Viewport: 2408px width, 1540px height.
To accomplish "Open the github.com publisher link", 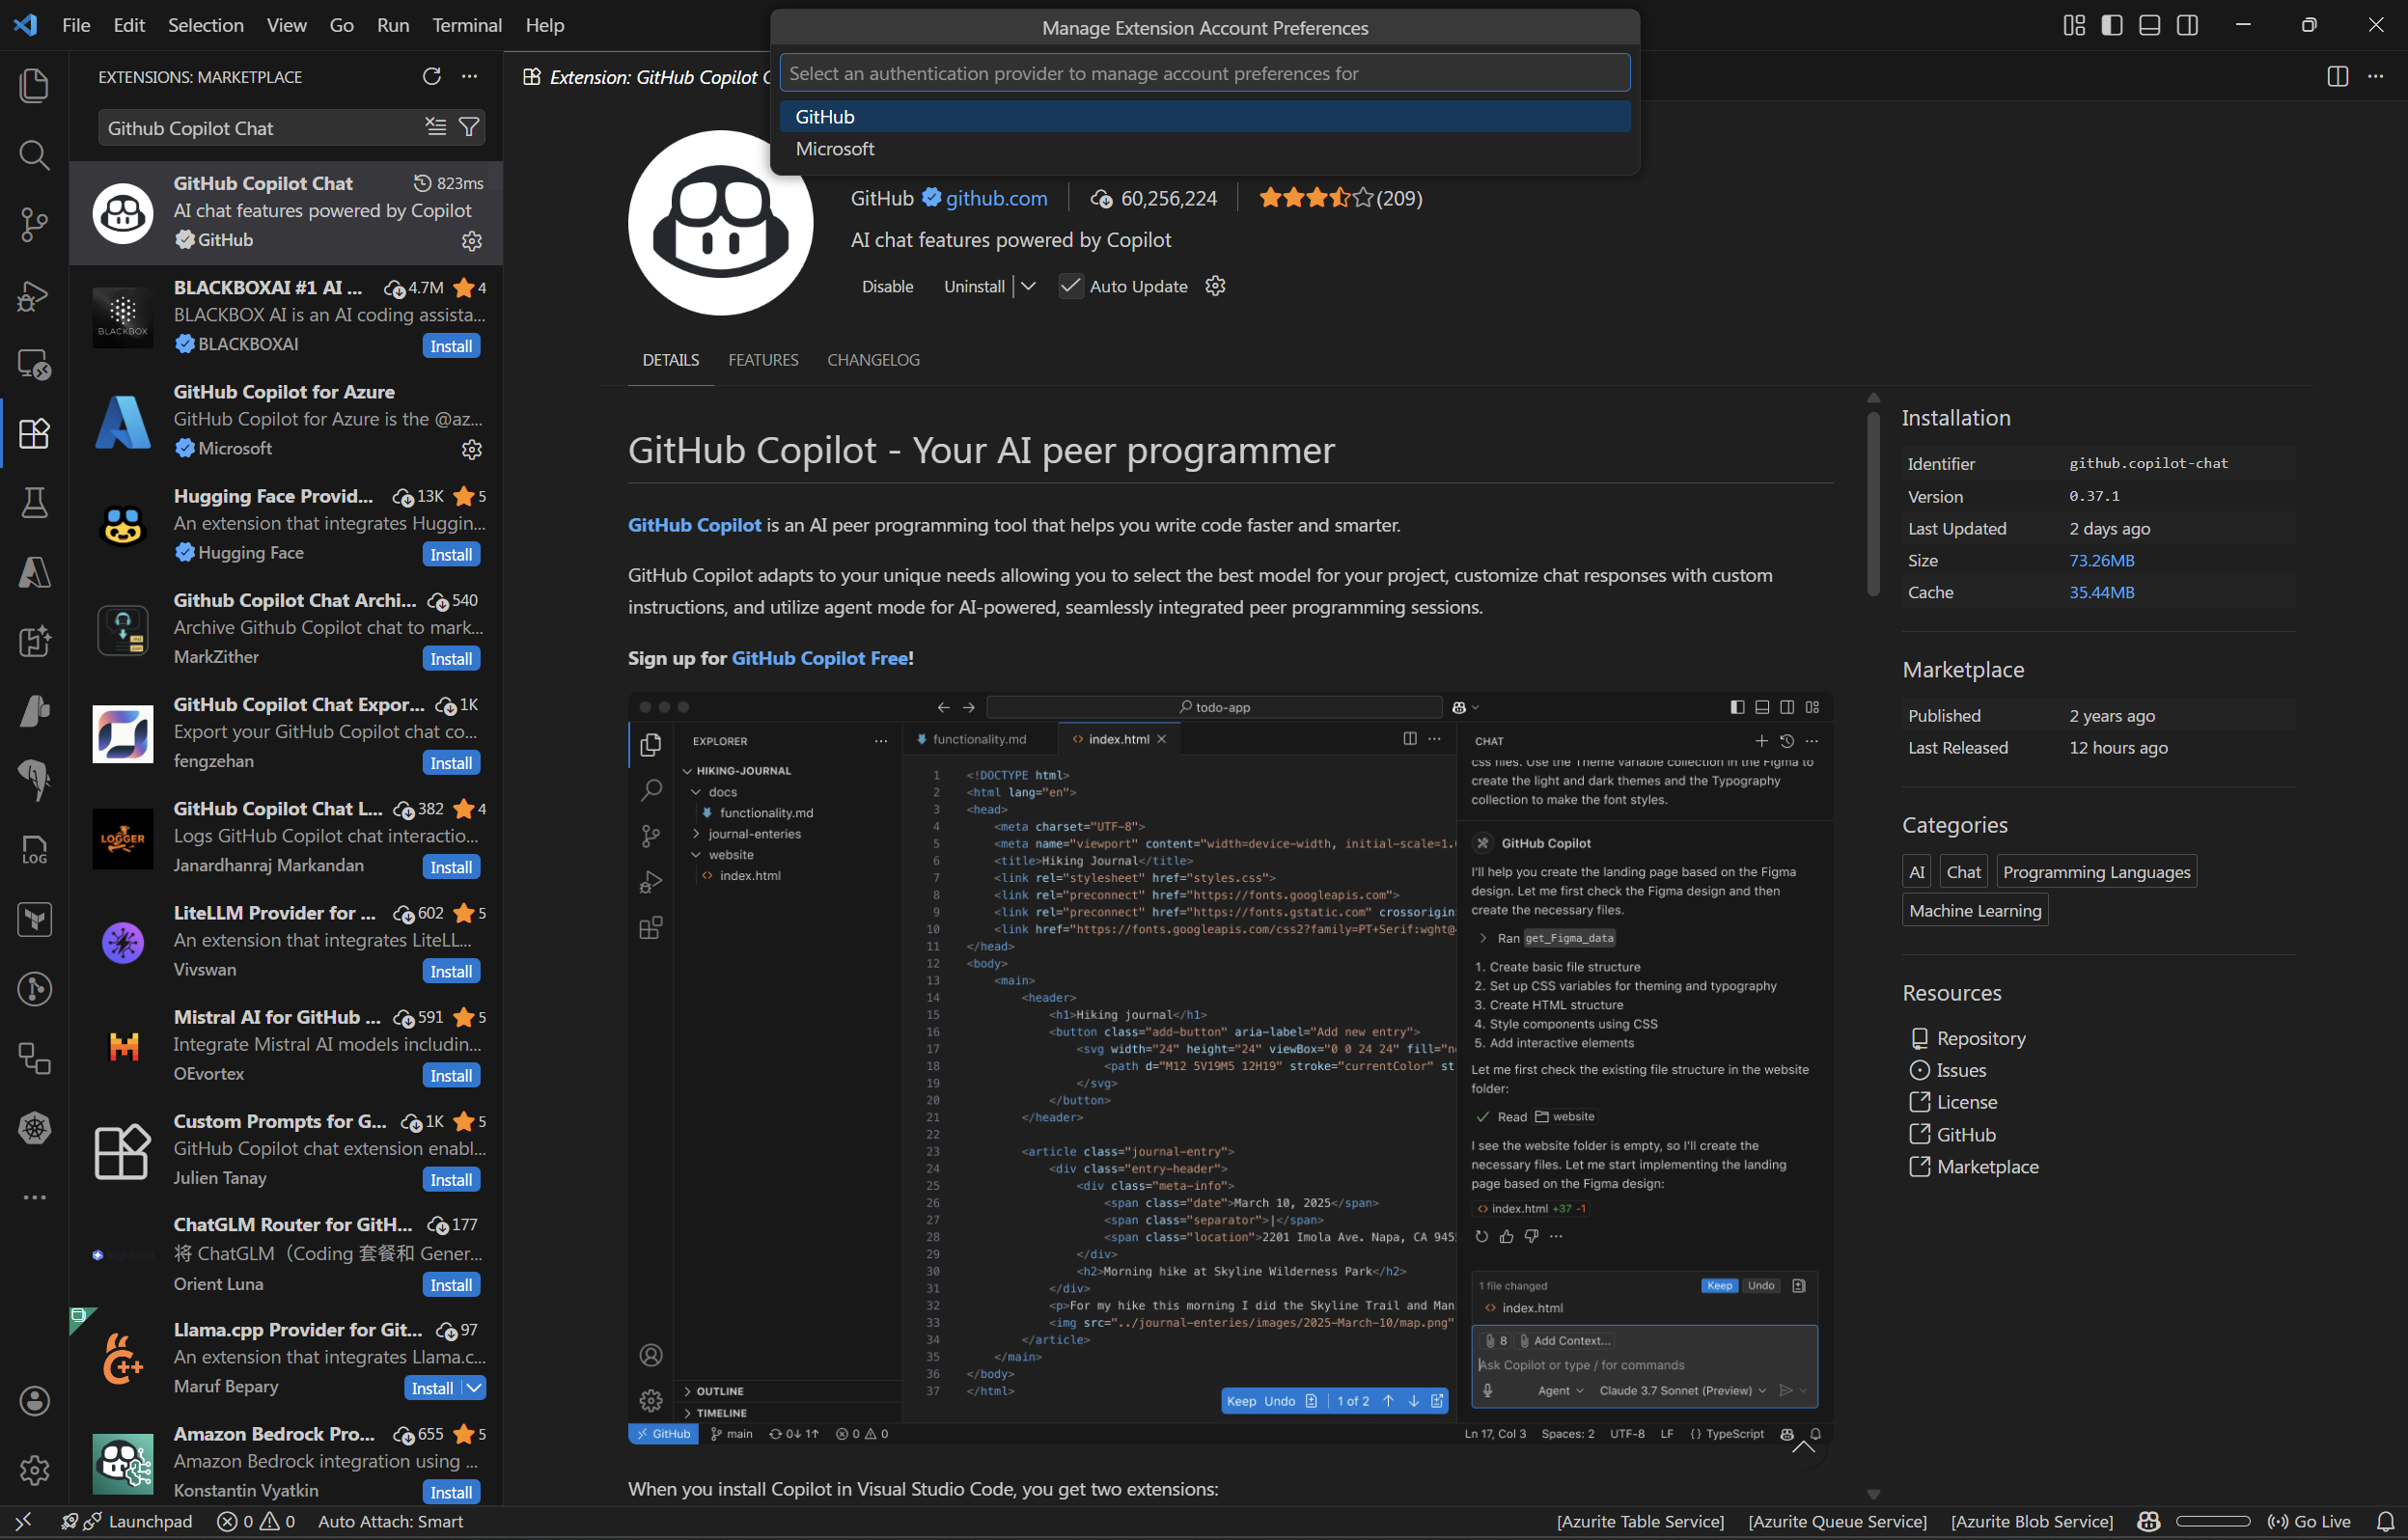I will coord(996,198).
